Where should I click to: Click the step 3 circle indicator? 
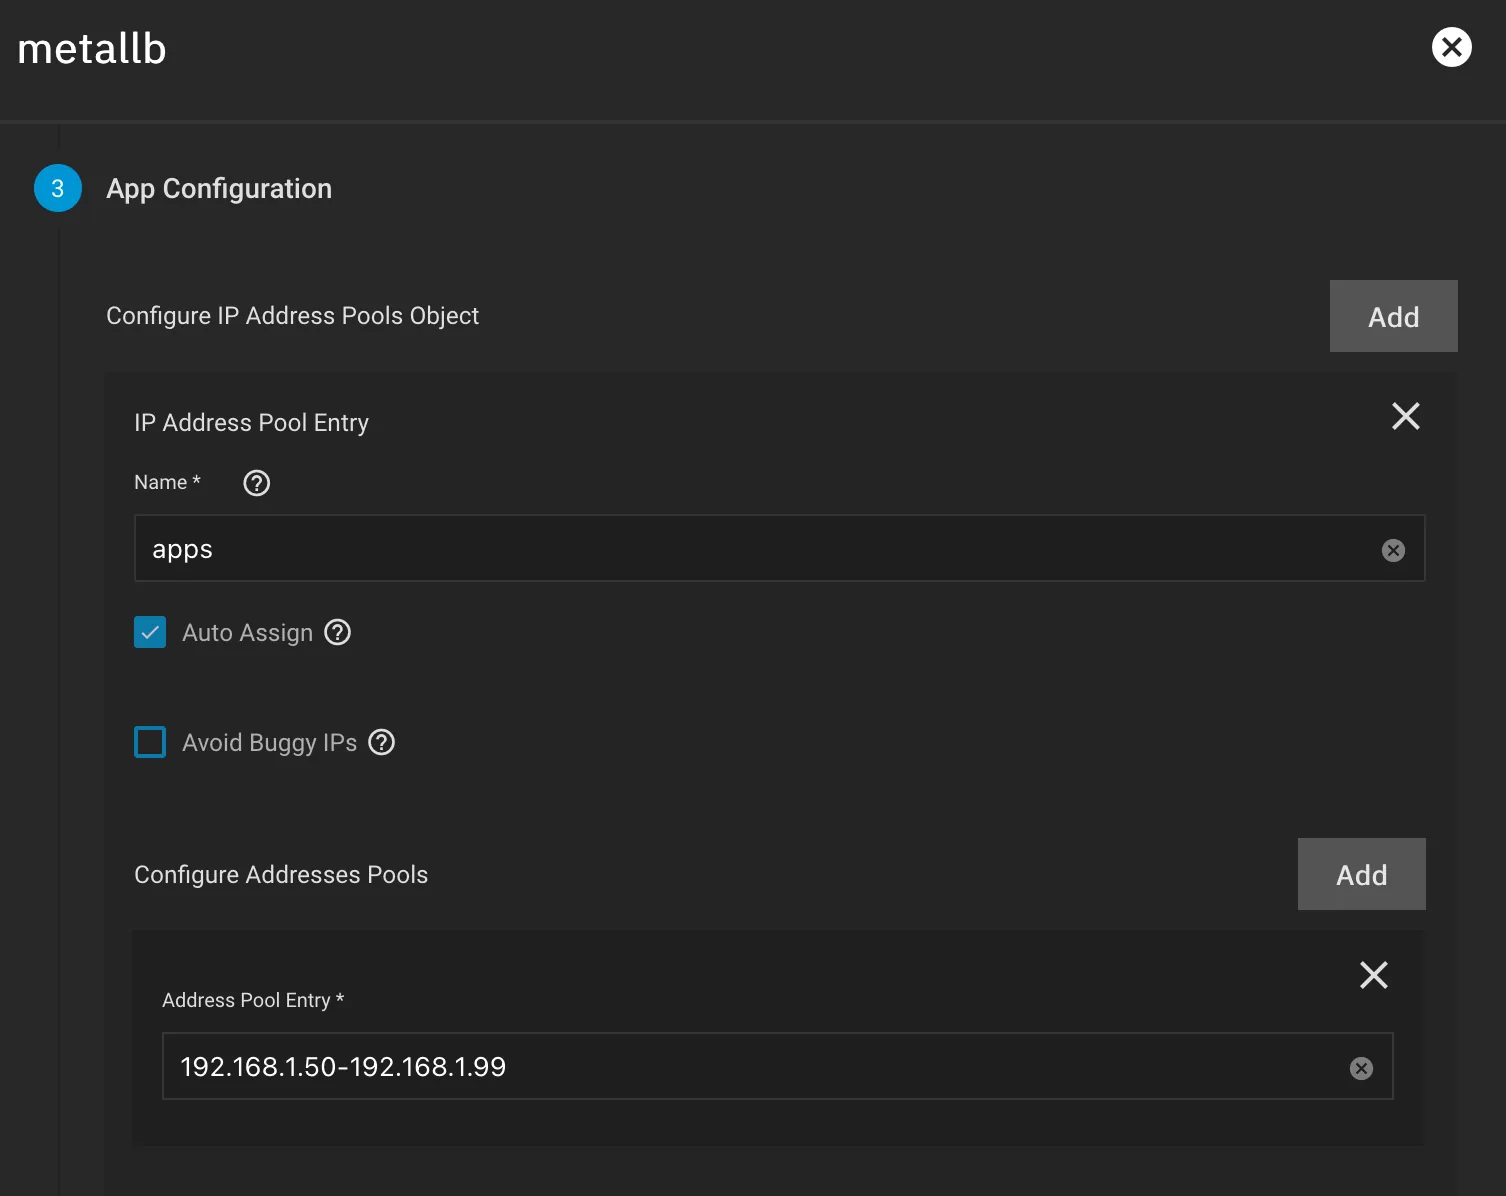(58, 189)
